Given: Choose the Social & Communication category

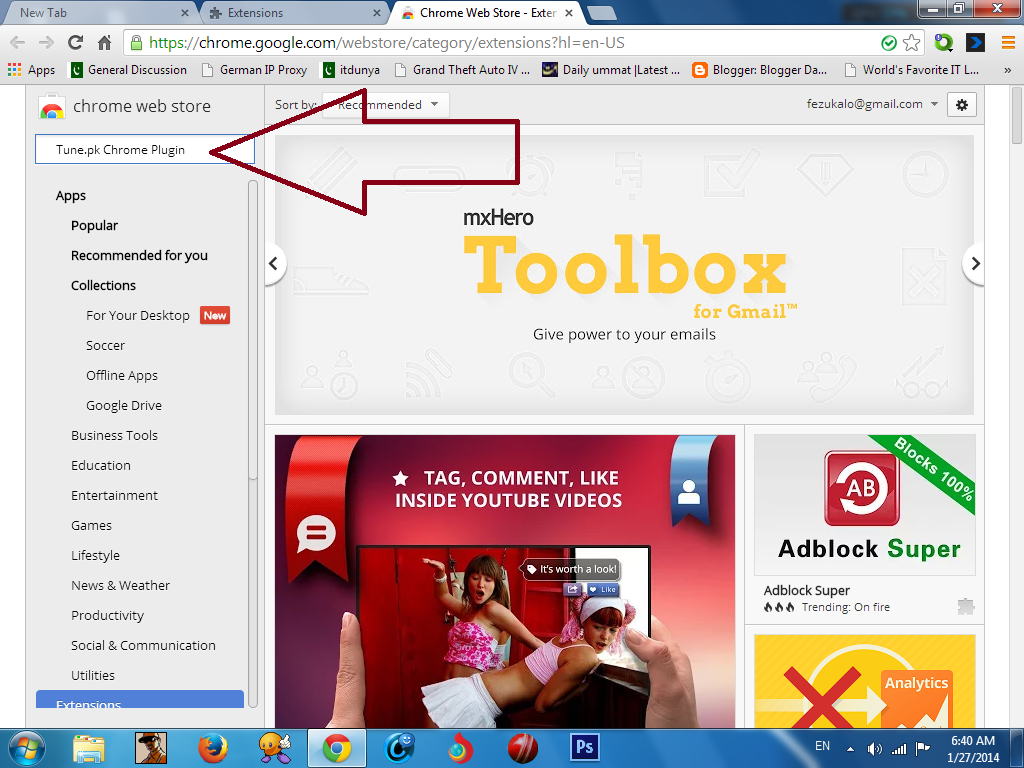Looking at the screenshot, I should tap(143, 646).
